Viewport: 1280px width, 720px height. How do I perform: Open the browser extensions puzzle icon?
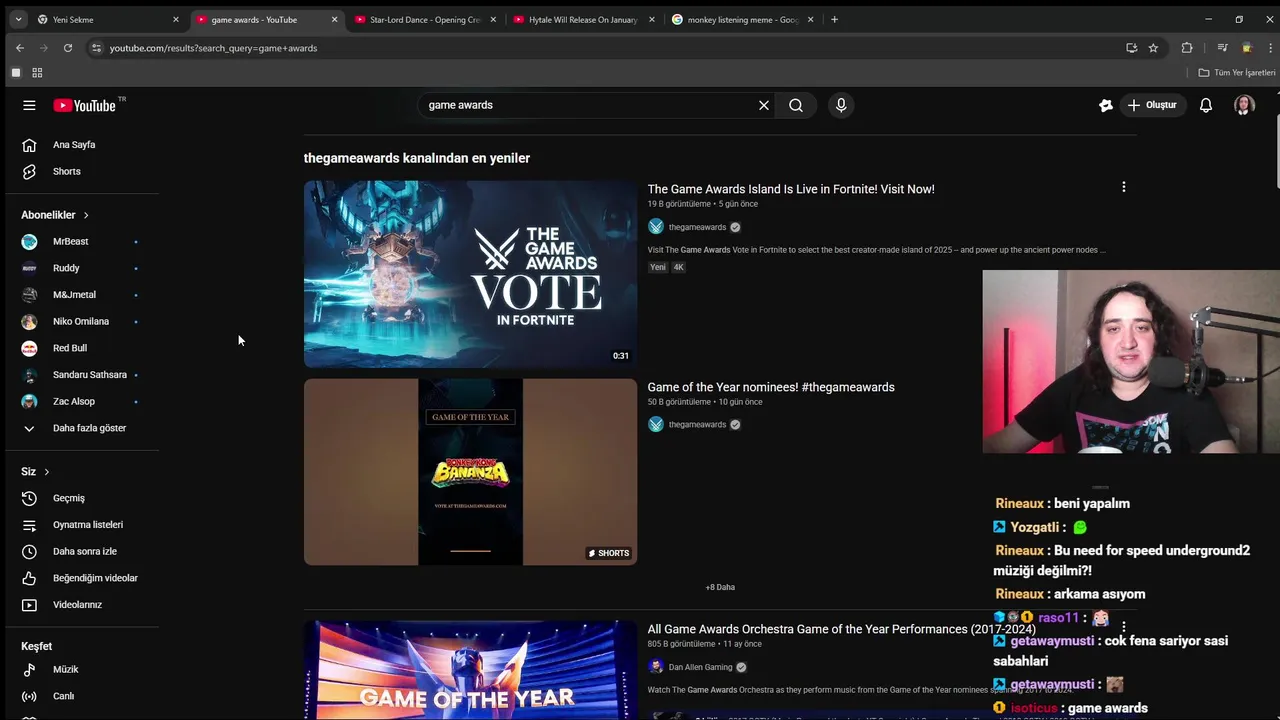coord(1187,48)
